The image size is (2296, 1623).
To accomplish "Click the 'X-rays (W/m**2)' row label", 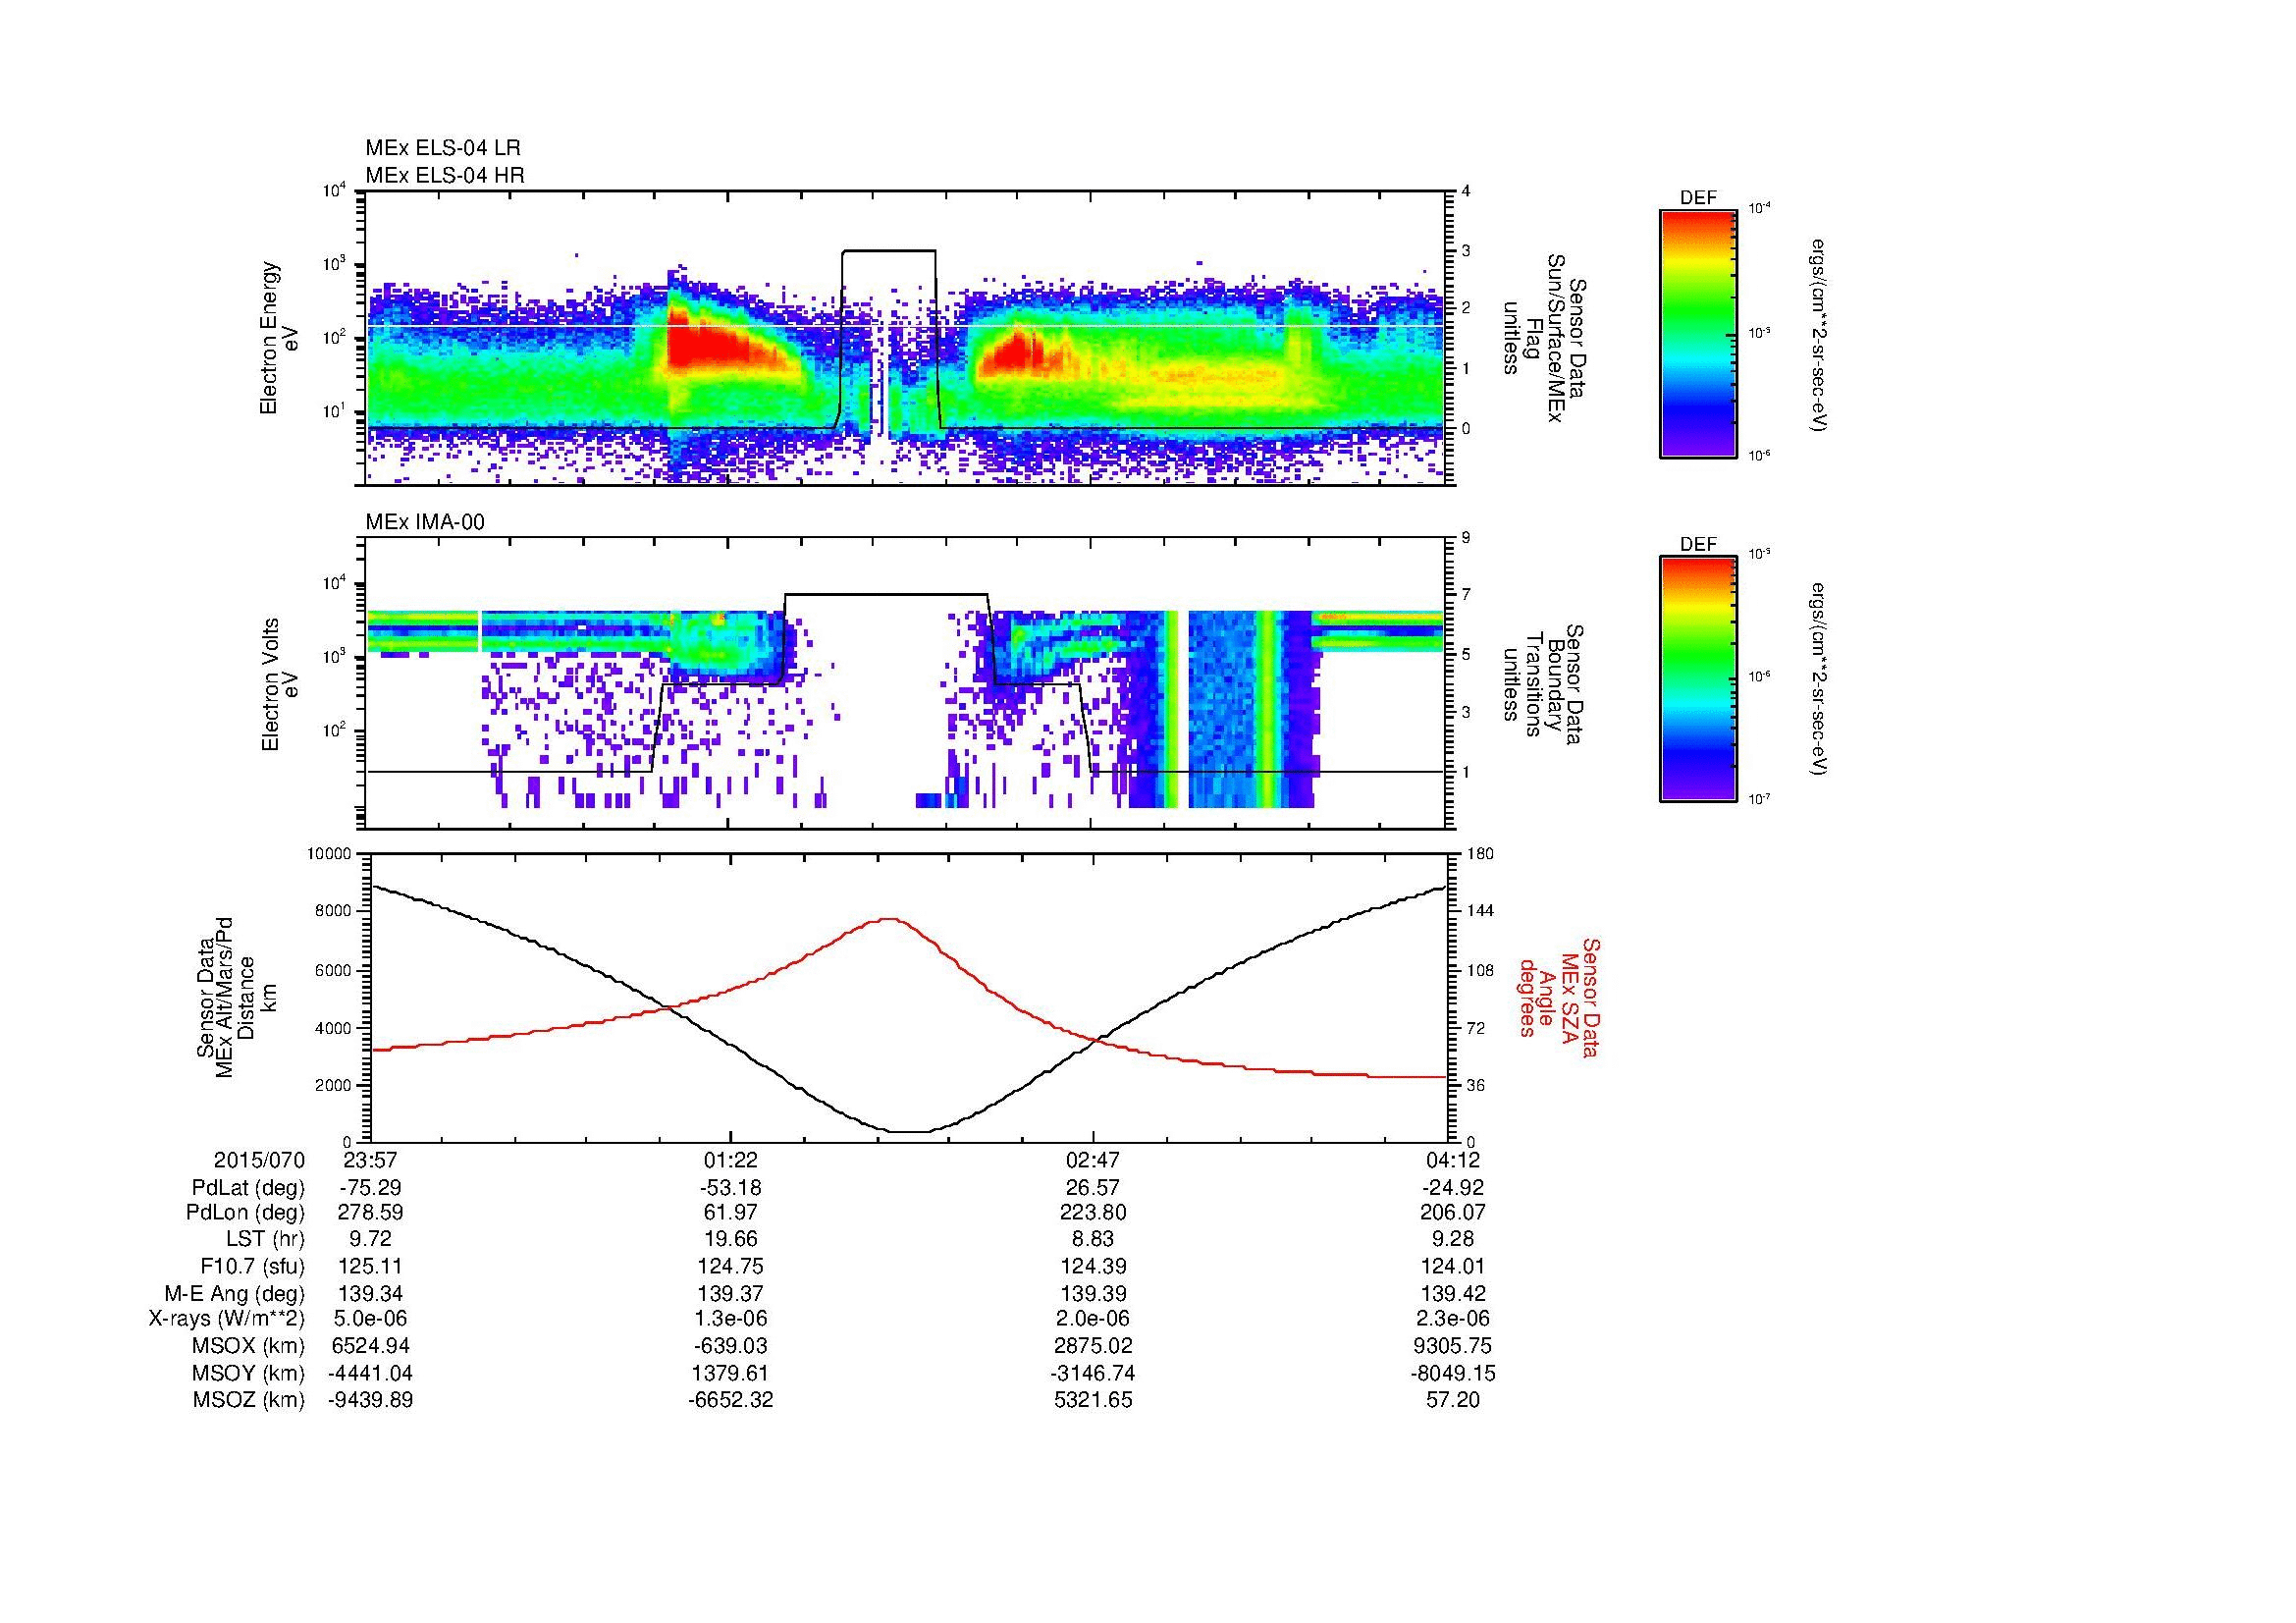I will (227, 1319).
